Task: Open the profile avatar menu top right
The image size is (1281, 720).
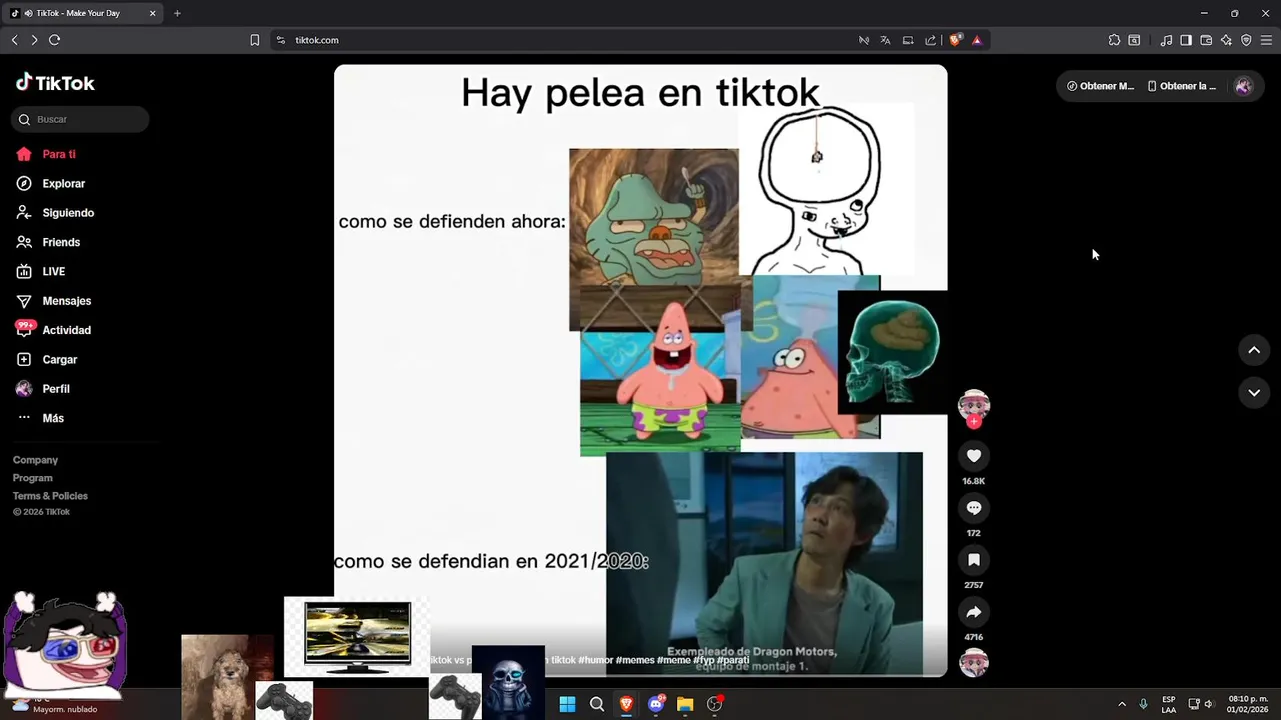Action: pyautogui.click(x=1244, y=86)
